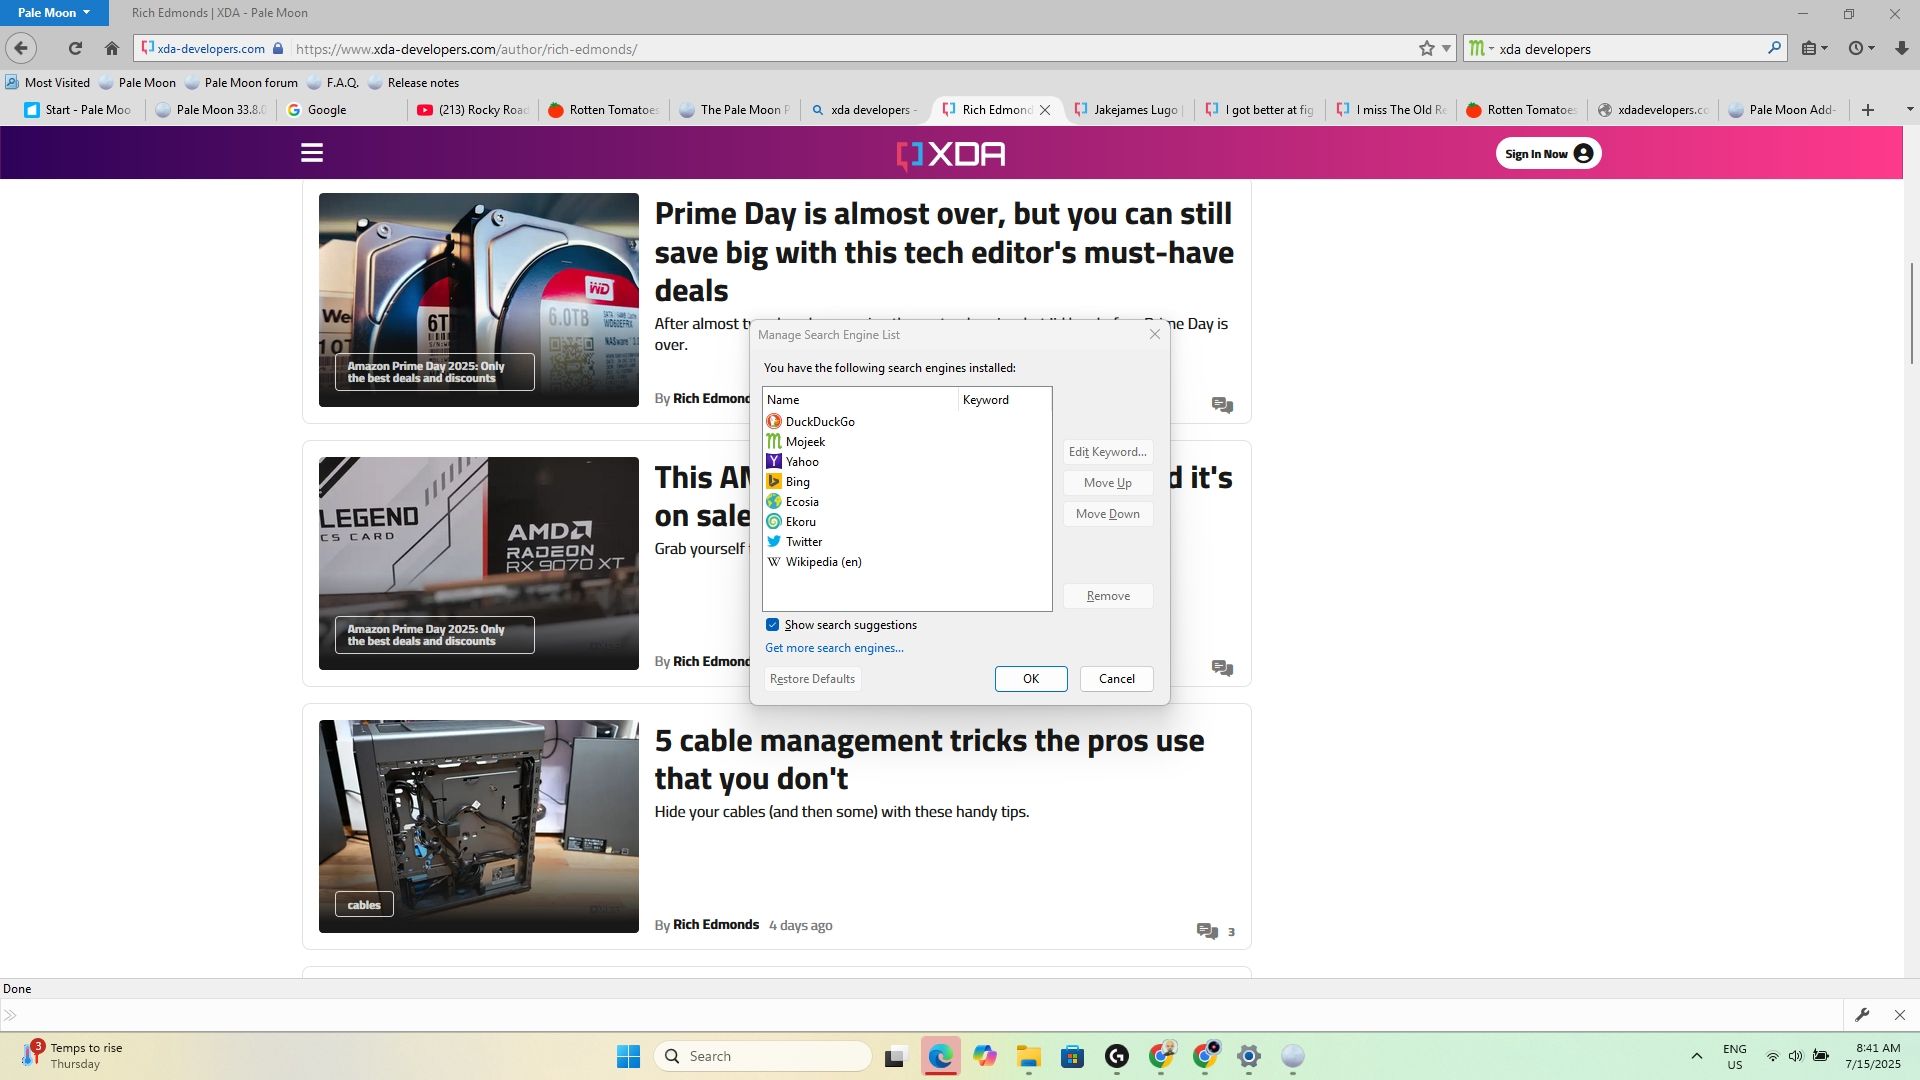The height and width of the screenshot is (1080, 1920).
Task: Select Ecosia in the engine list
Action: tap(907, 502)
